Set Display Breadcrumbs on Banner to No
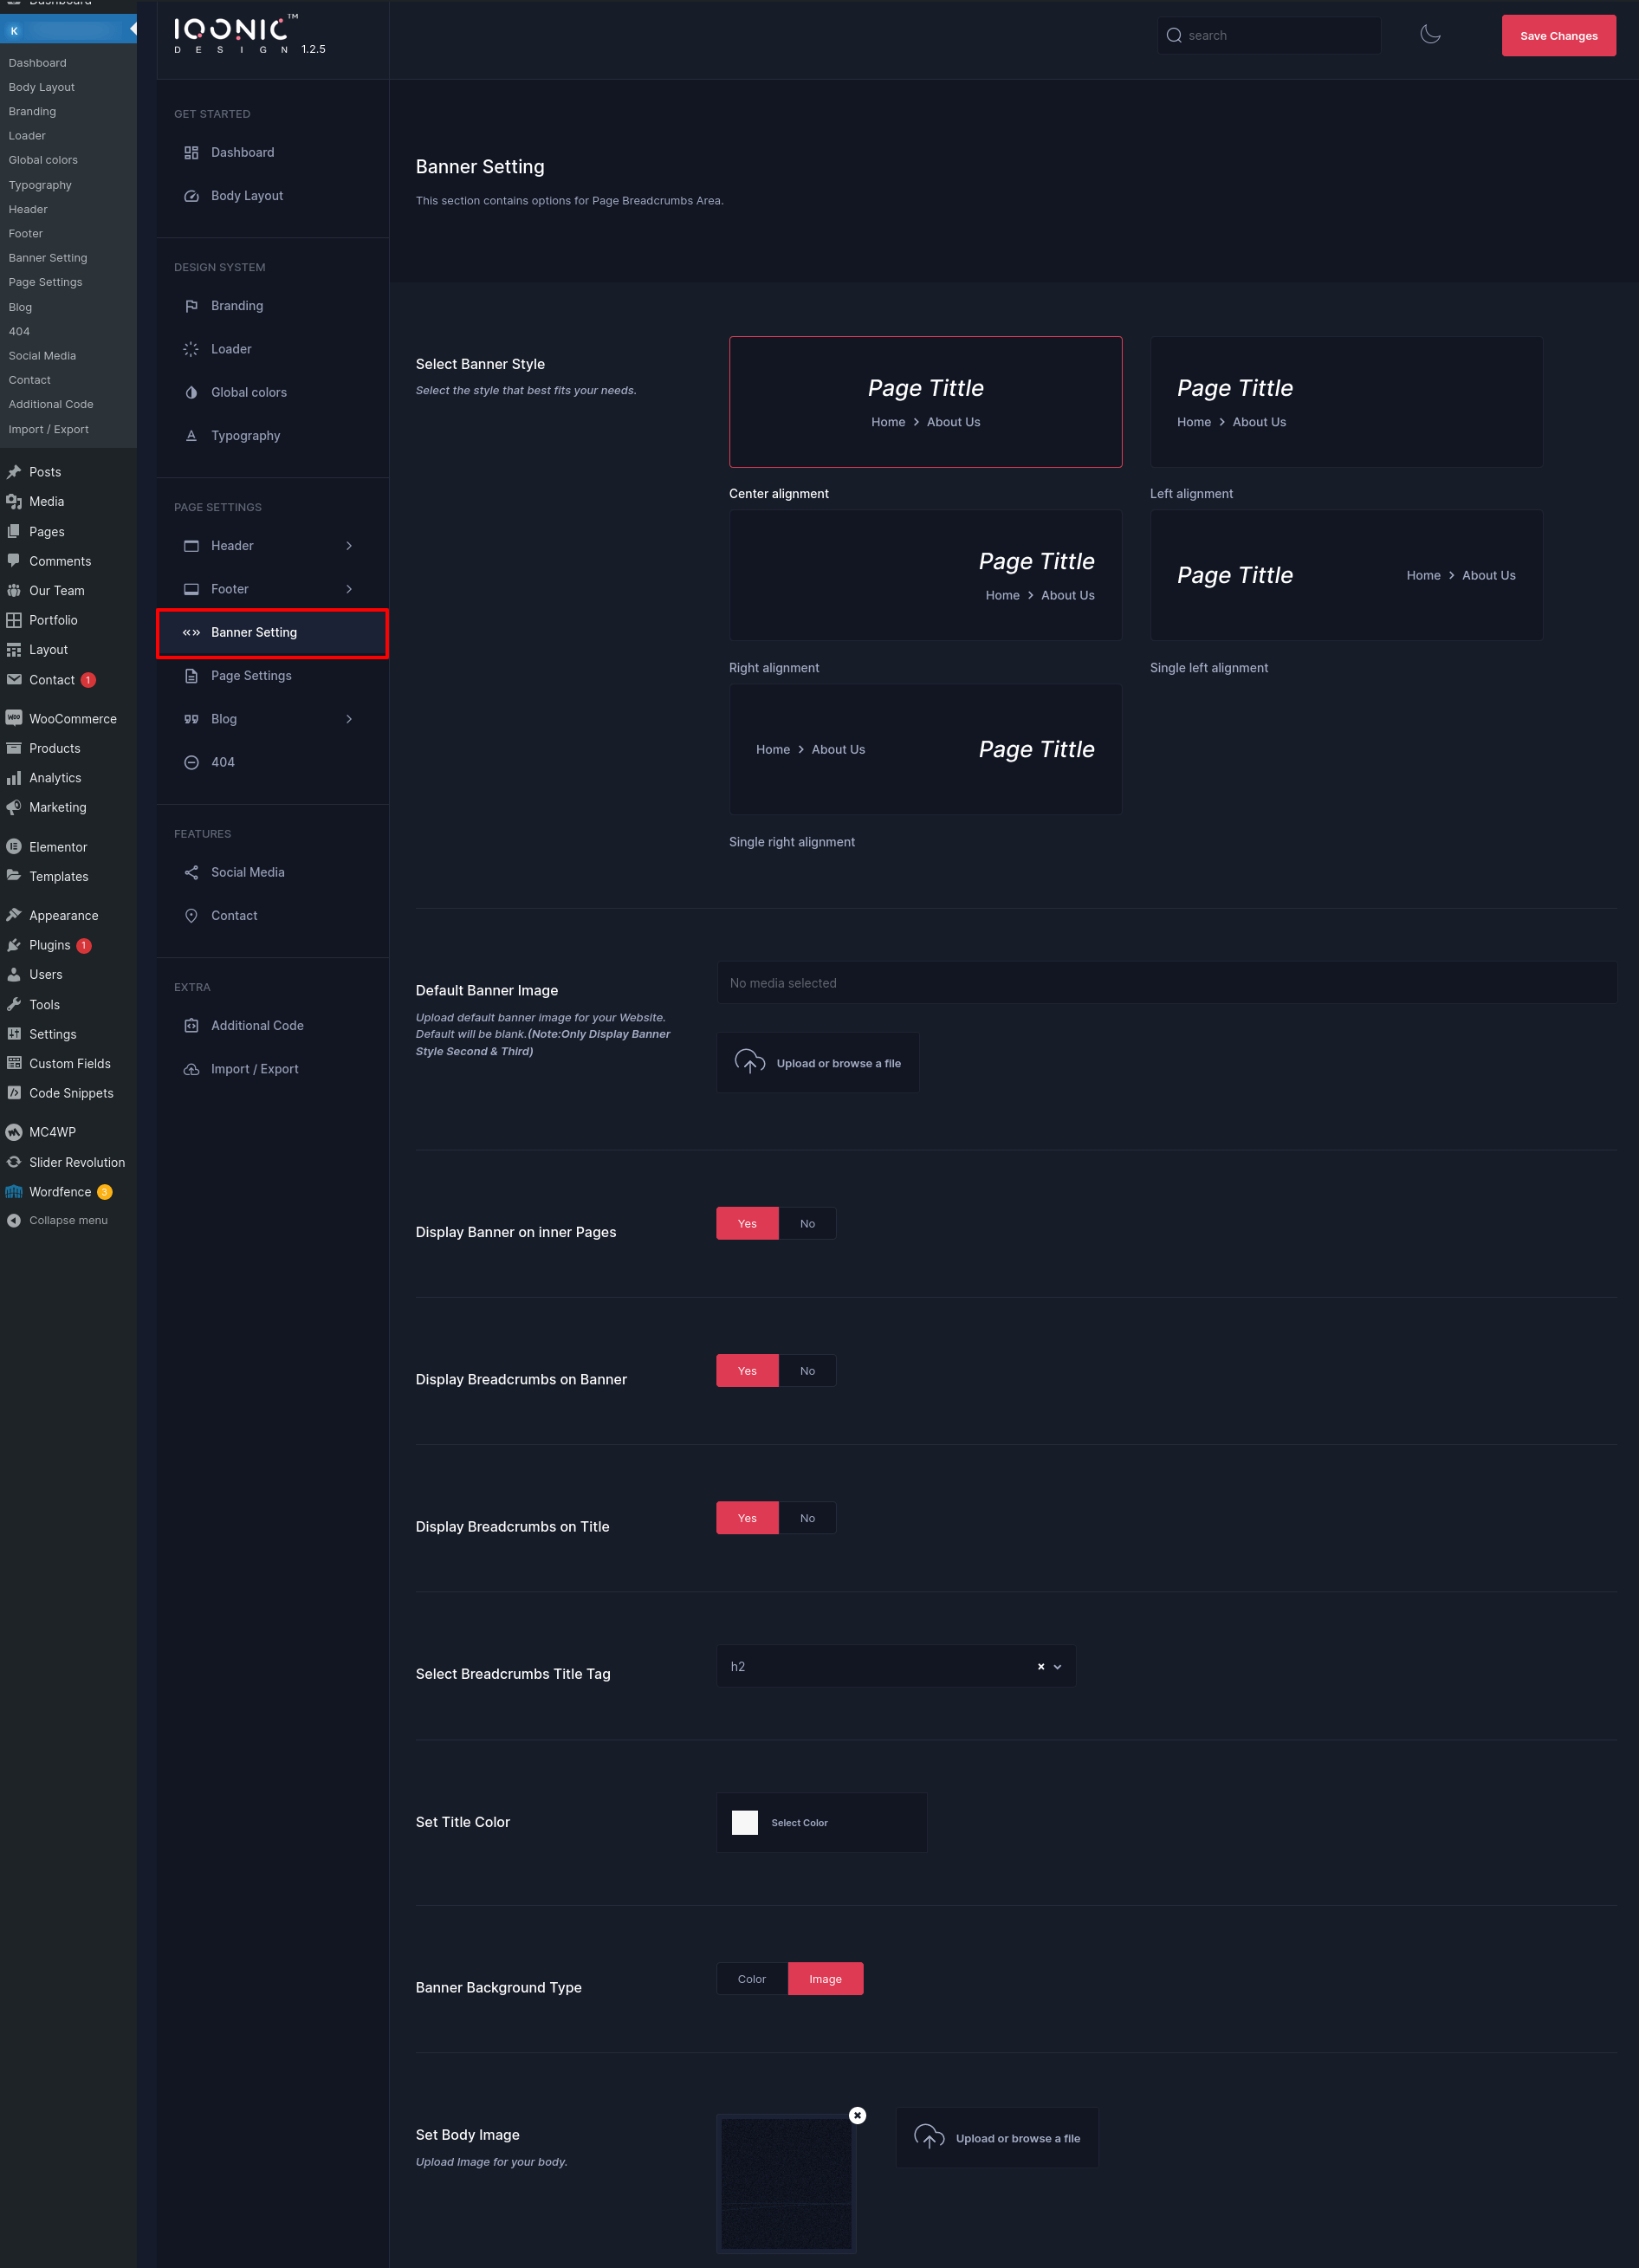Screen dimensions: 1639x2268 point(807,1371)
